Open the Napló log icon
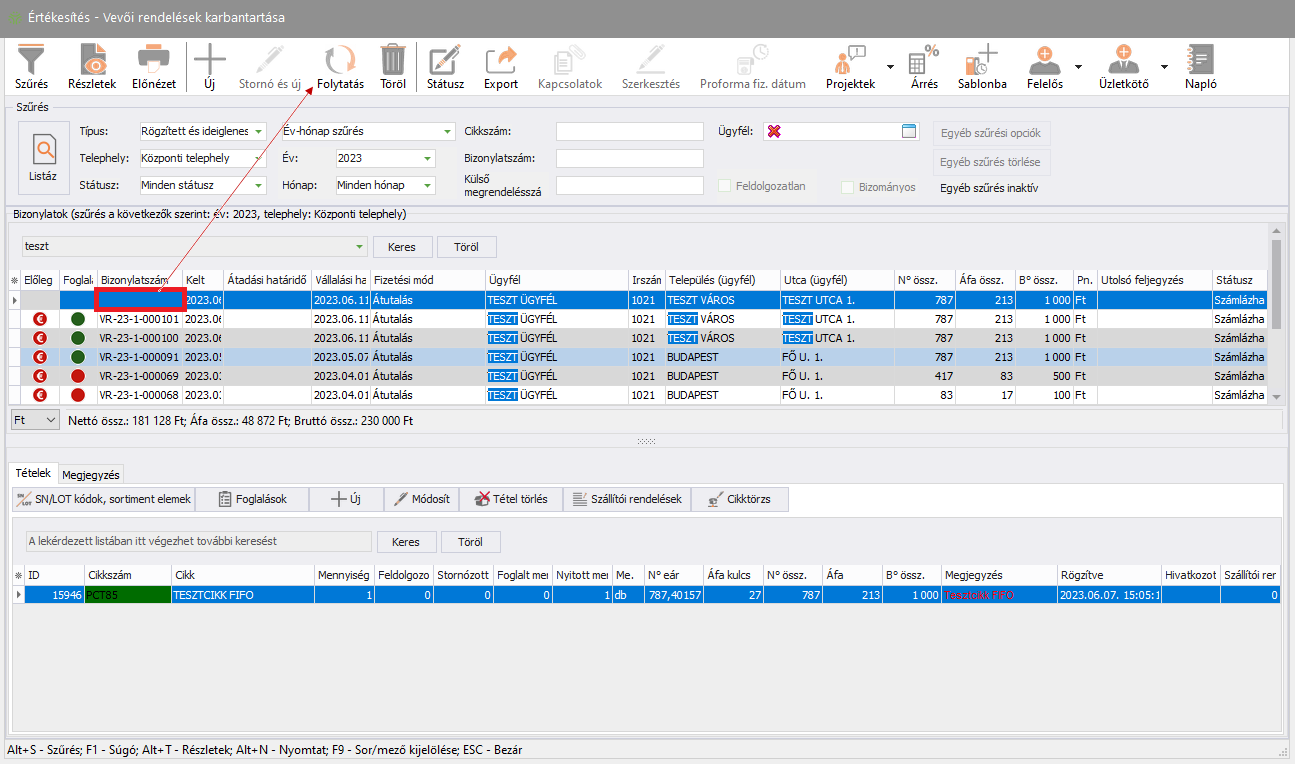Screen dimensions: 1295x764 click(x=1200, y=60)
